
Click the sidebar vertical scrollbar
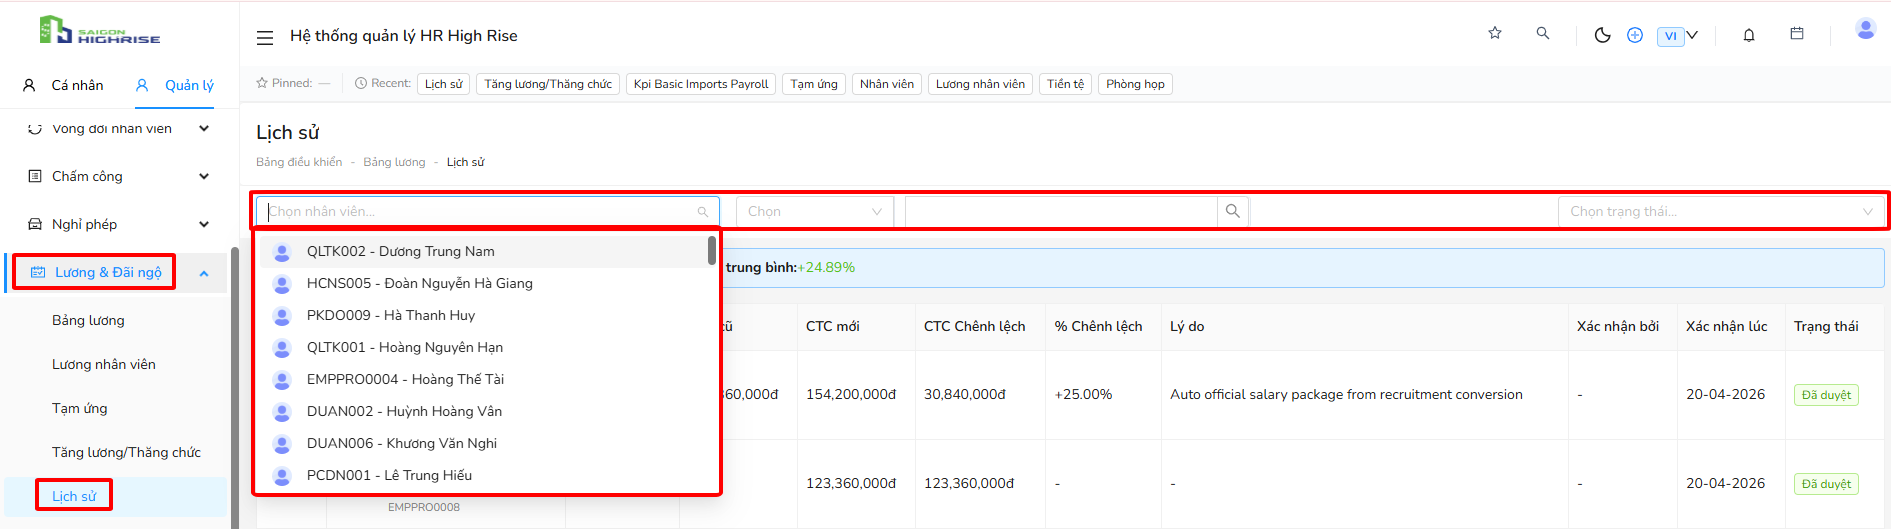235,388
